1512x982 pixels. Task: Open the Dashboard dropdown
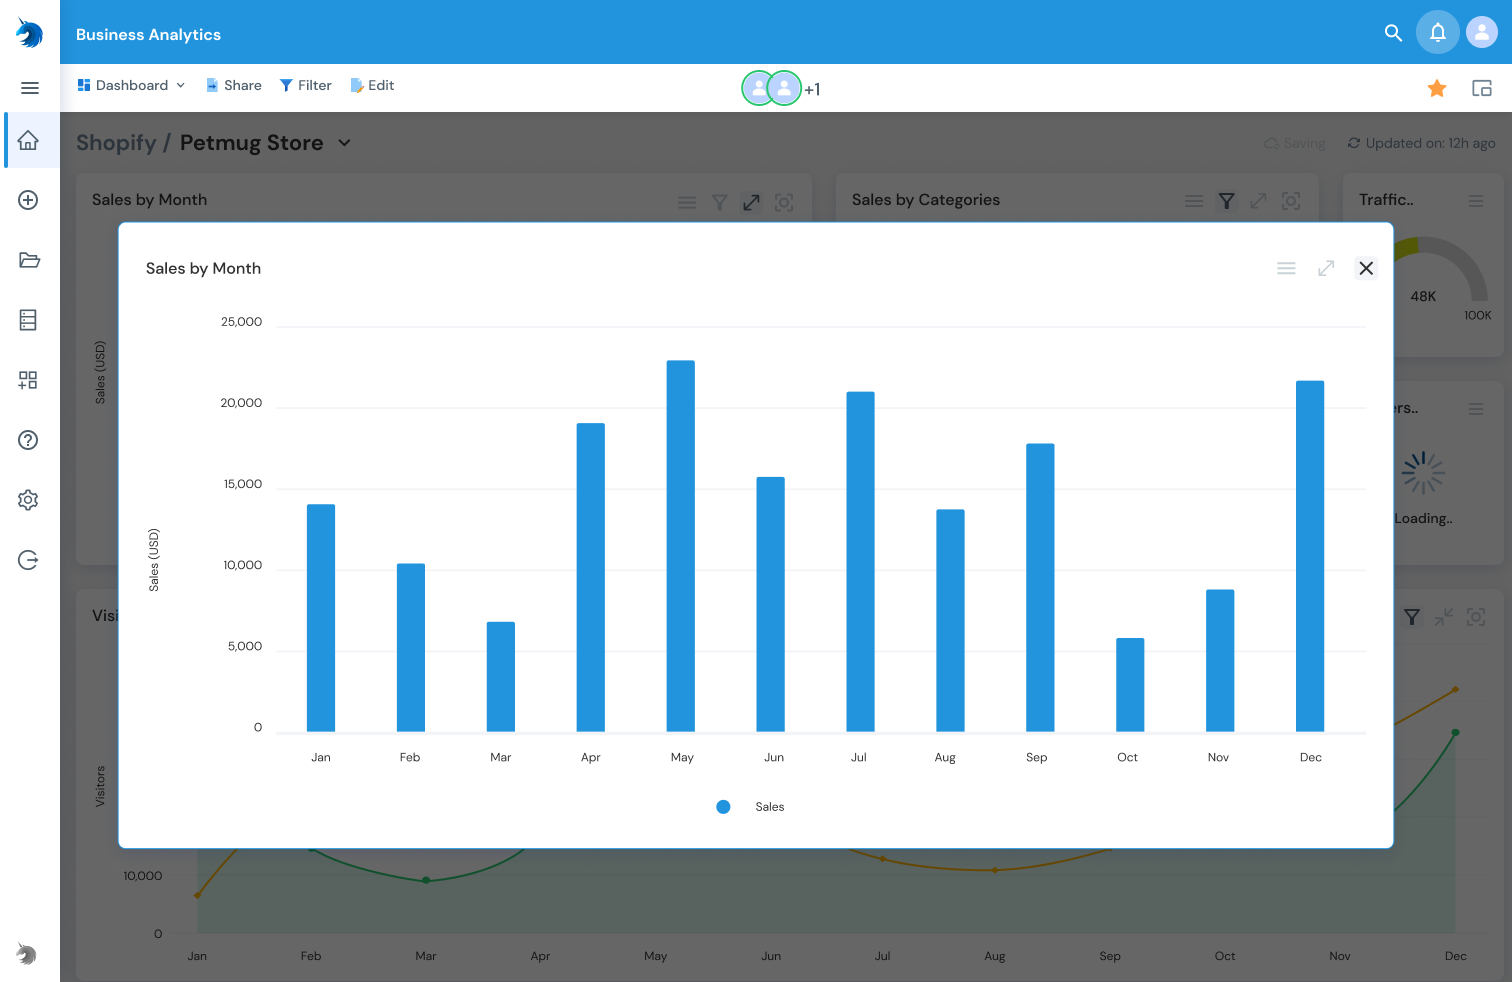131,86
